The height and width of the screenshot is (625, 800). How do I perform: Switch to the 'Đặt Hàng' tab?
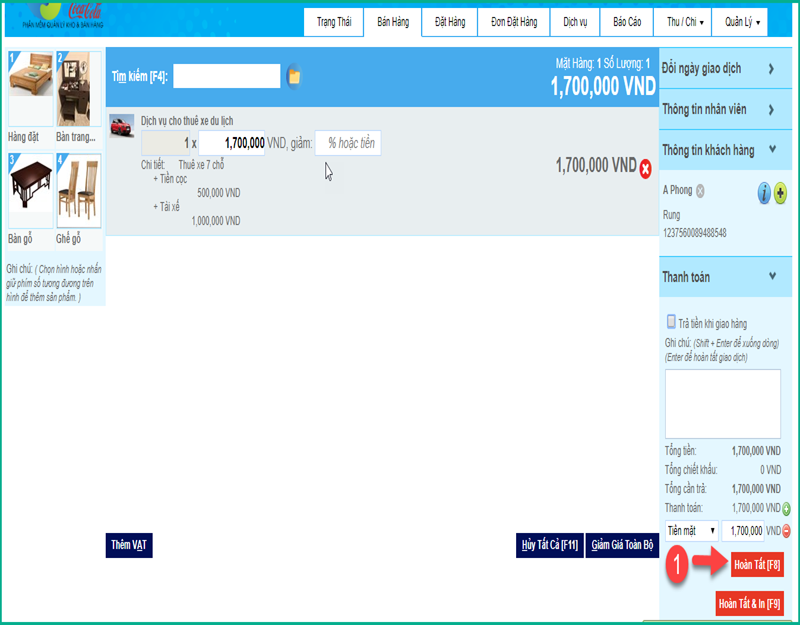click(443, 21)
